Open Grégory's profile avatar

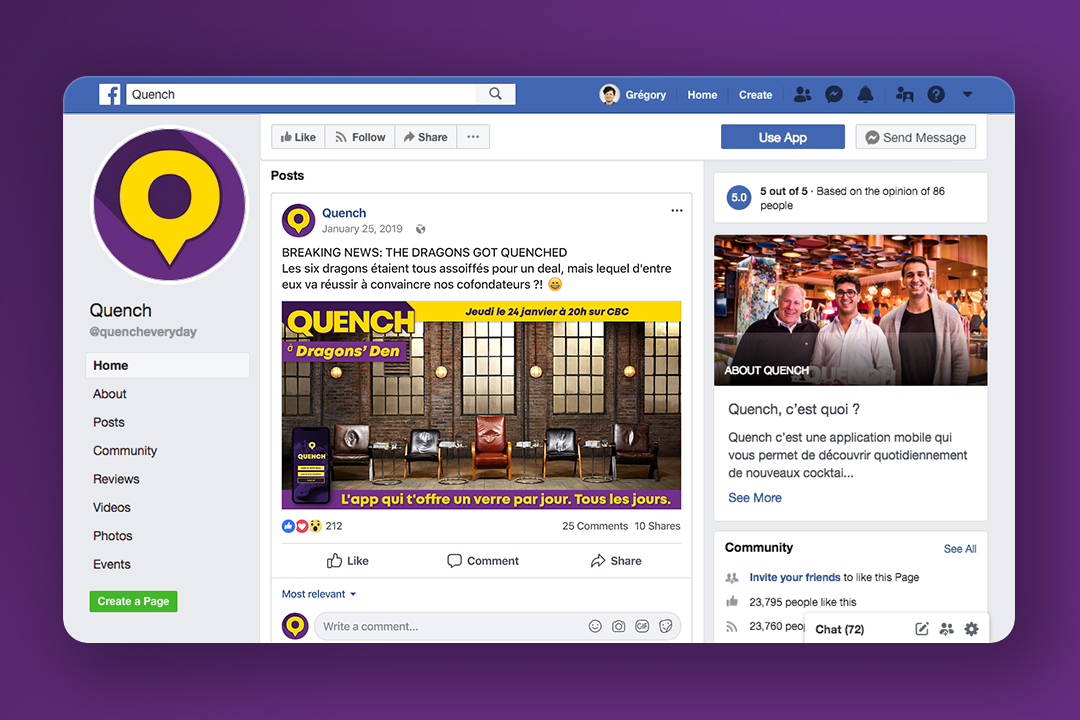pyautogui.click(x=609, y=94)
